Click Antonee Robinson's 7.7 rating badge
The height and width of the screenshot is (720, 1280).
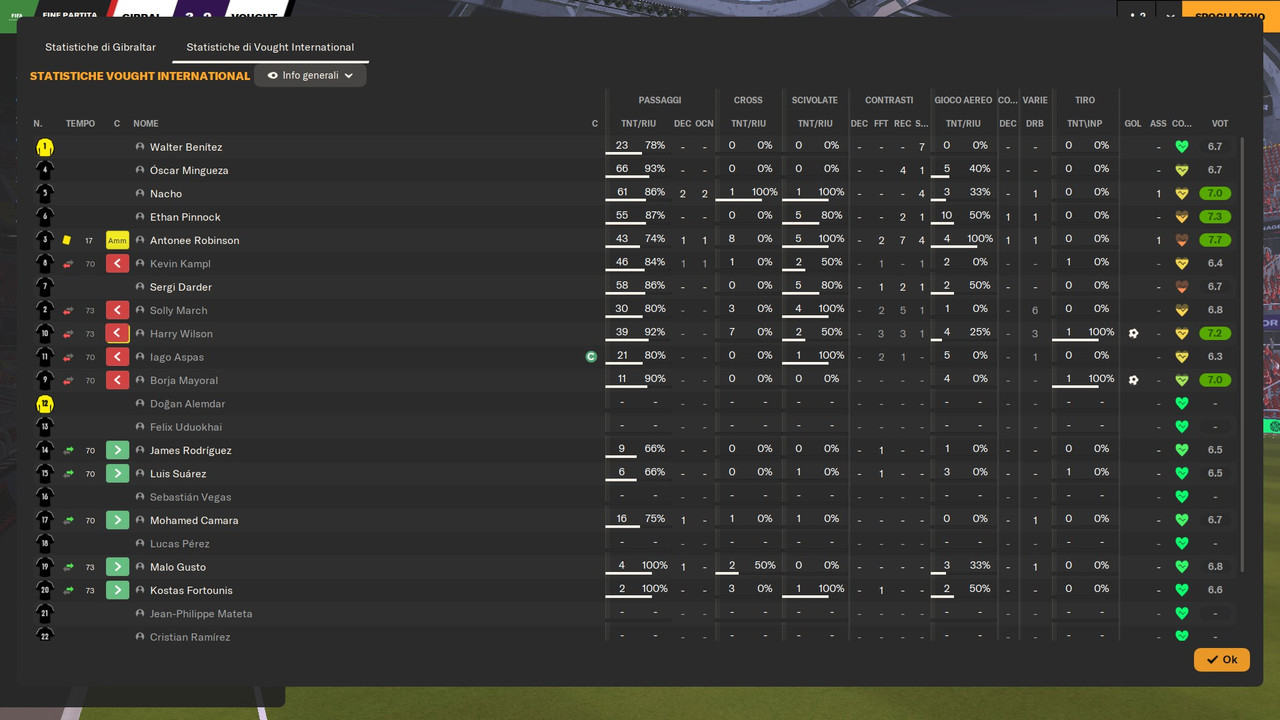pos(1215,240)
